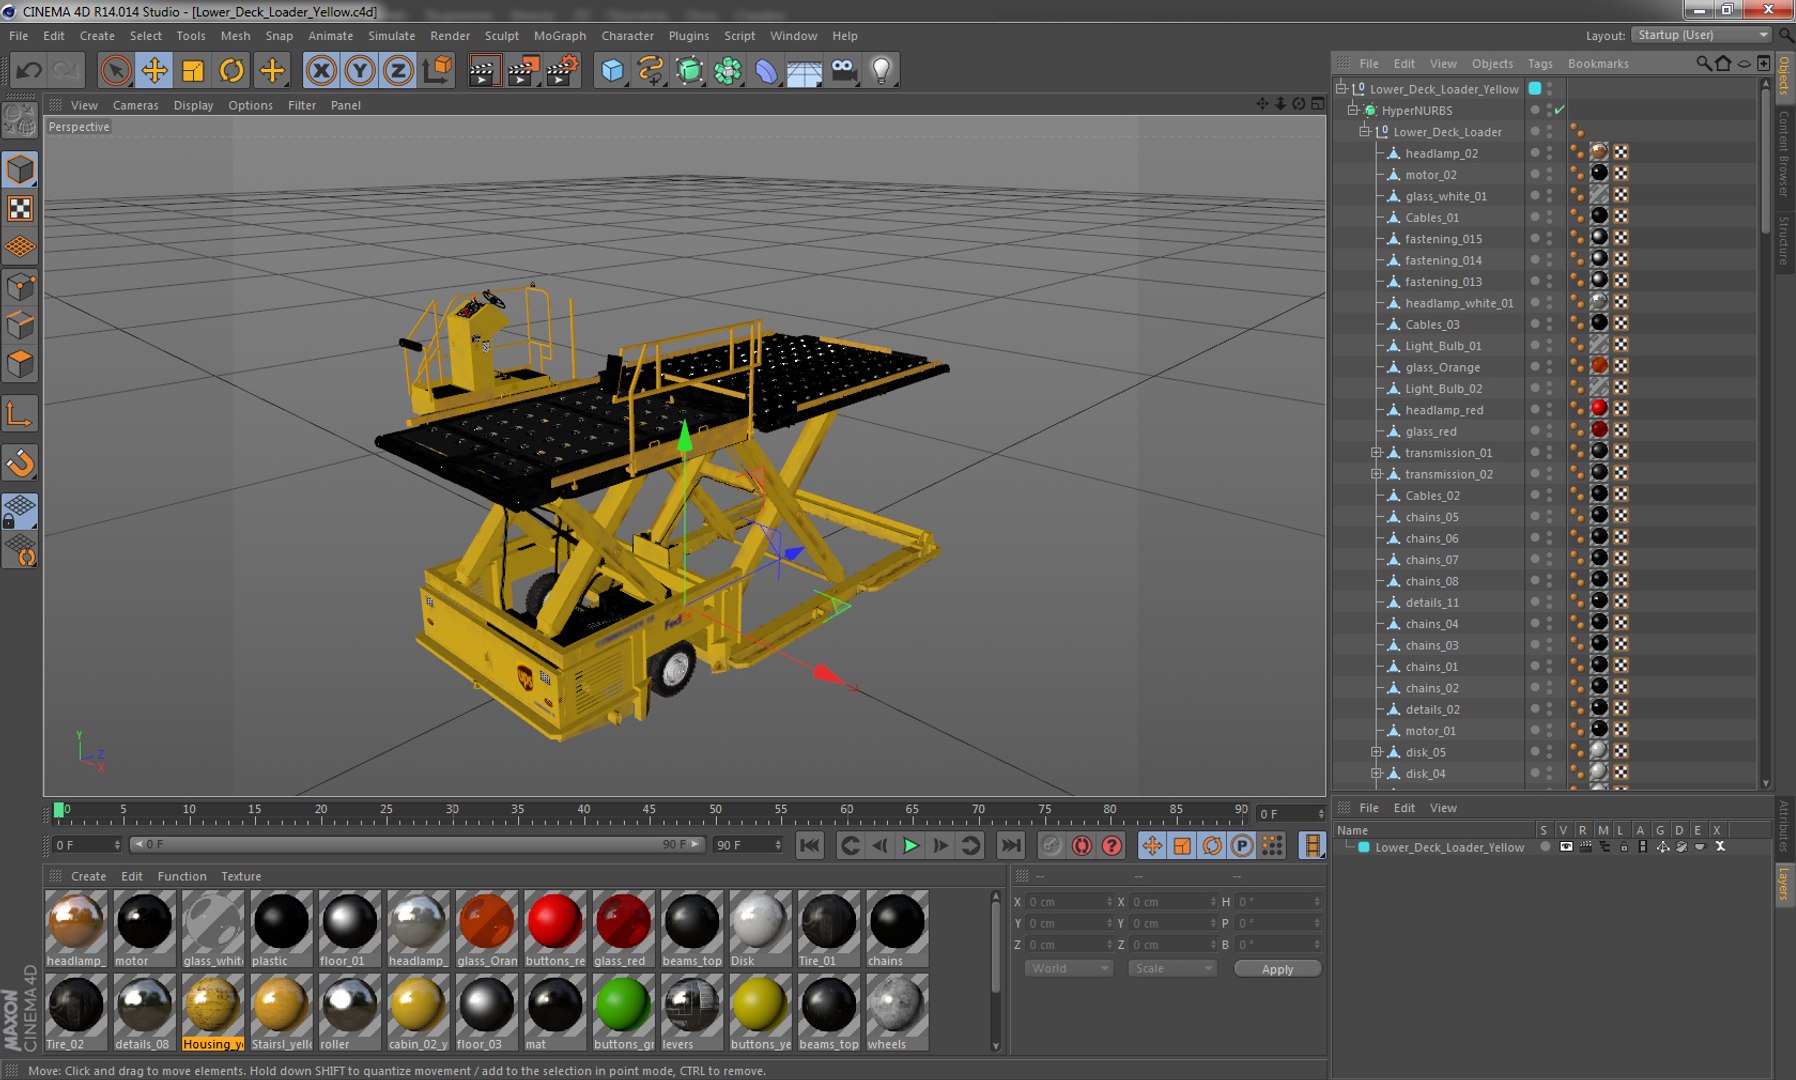Open the Scale mode dropdown
The height and width of the screenshot is (1080, 1796).
tap(1171, 968)
